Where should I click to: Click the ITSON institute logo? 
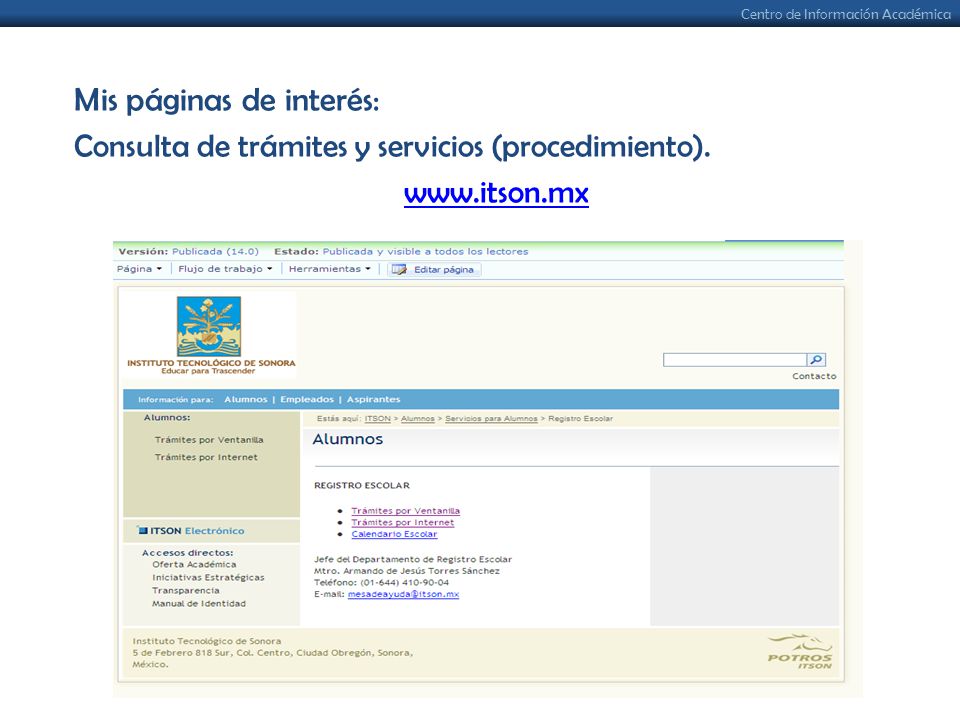[x=209, y=335]
